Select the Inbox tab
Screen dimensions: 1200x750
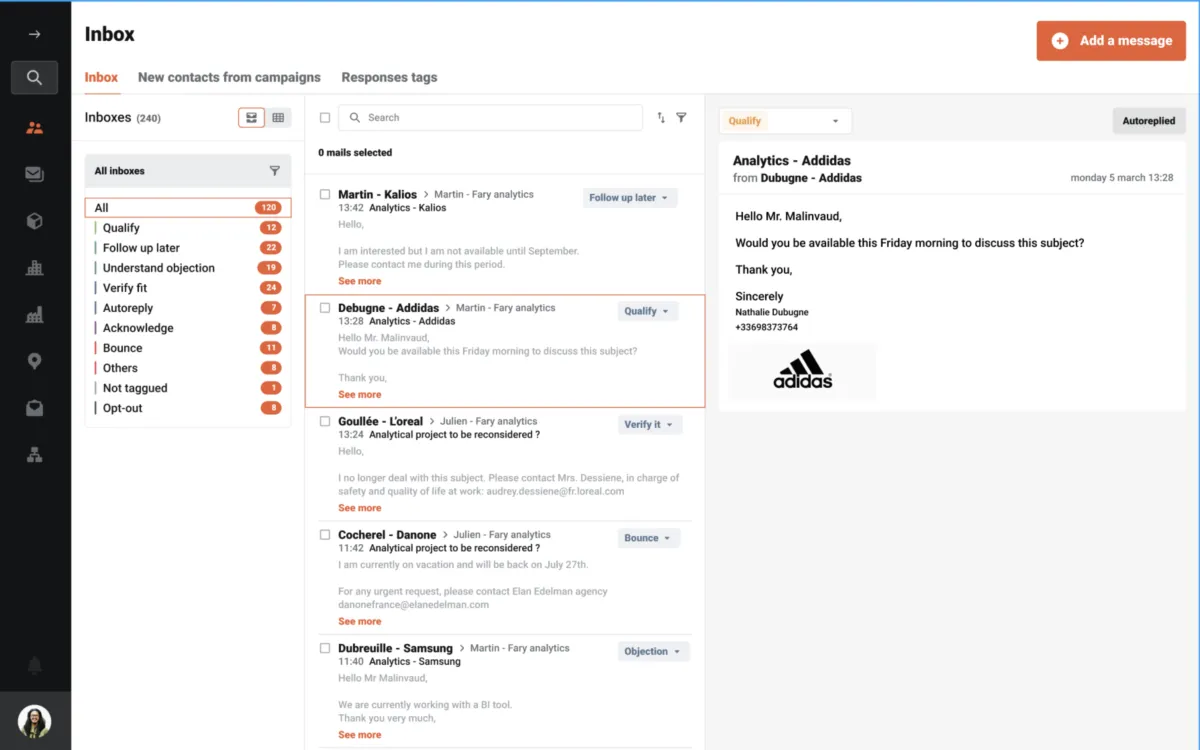click(101, 77)
